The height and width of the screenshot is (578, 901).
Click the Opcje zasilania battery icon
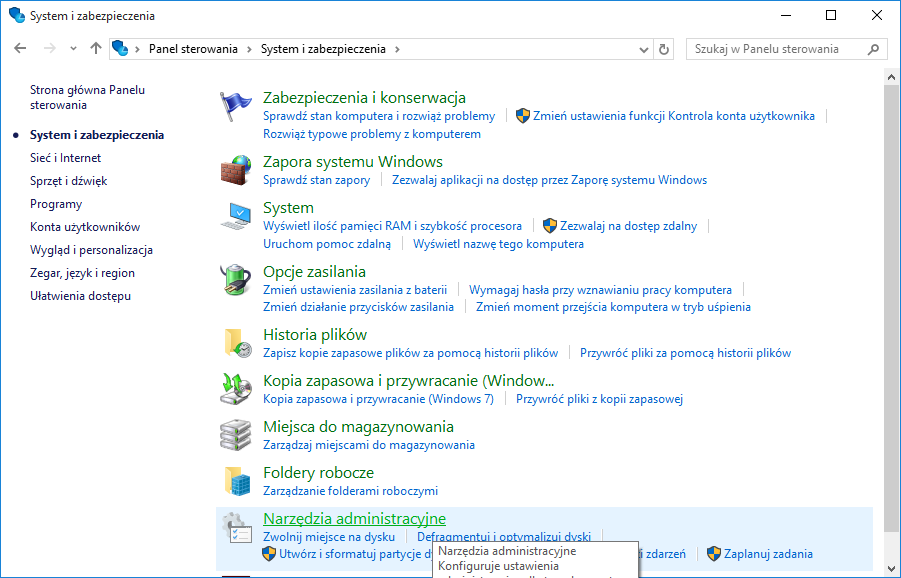(236, 280)
